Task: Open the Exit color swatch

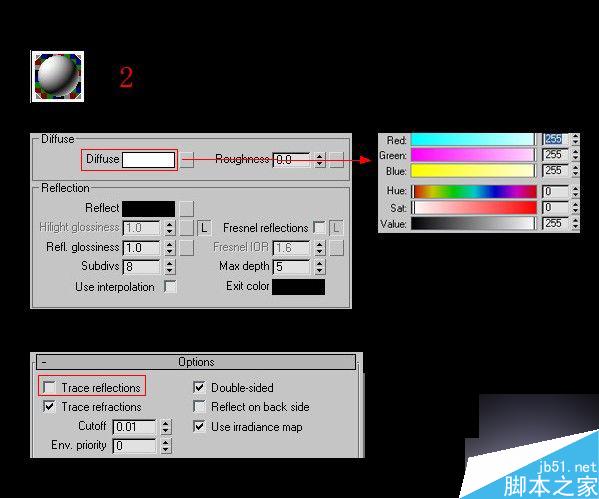Action: 298,287
